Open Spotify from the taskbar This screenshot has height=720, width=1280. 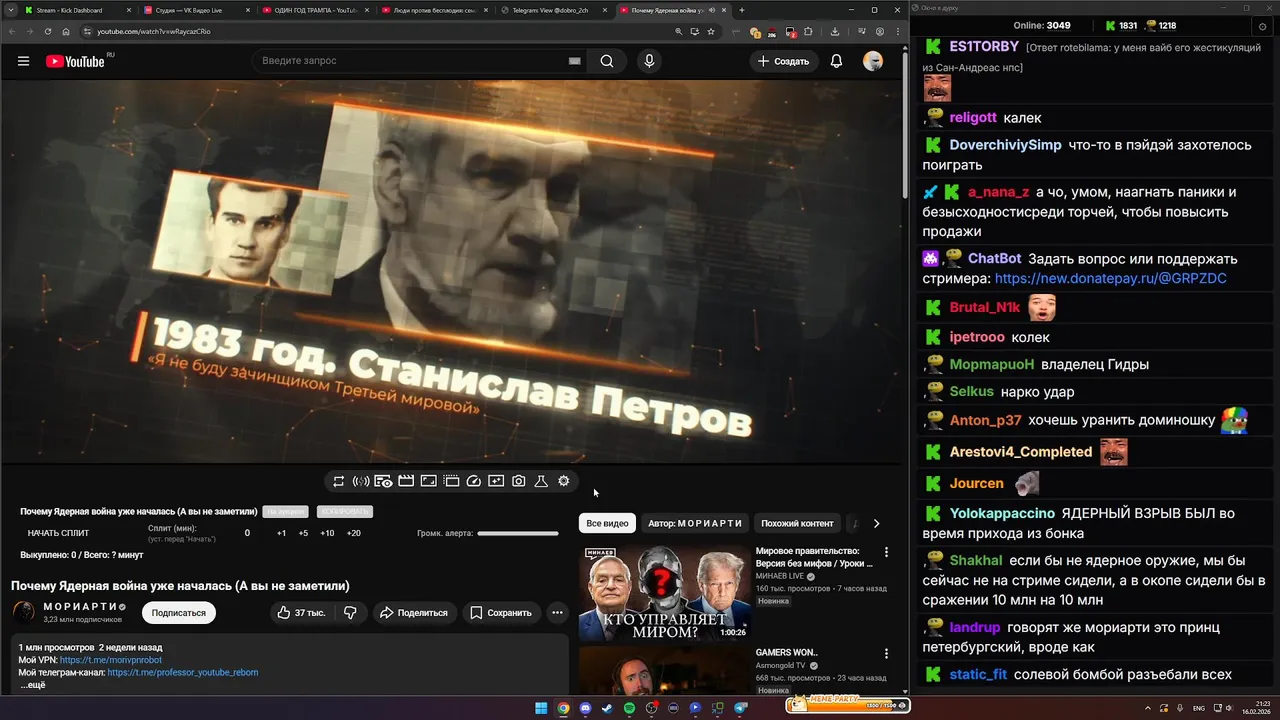point(629,708)
